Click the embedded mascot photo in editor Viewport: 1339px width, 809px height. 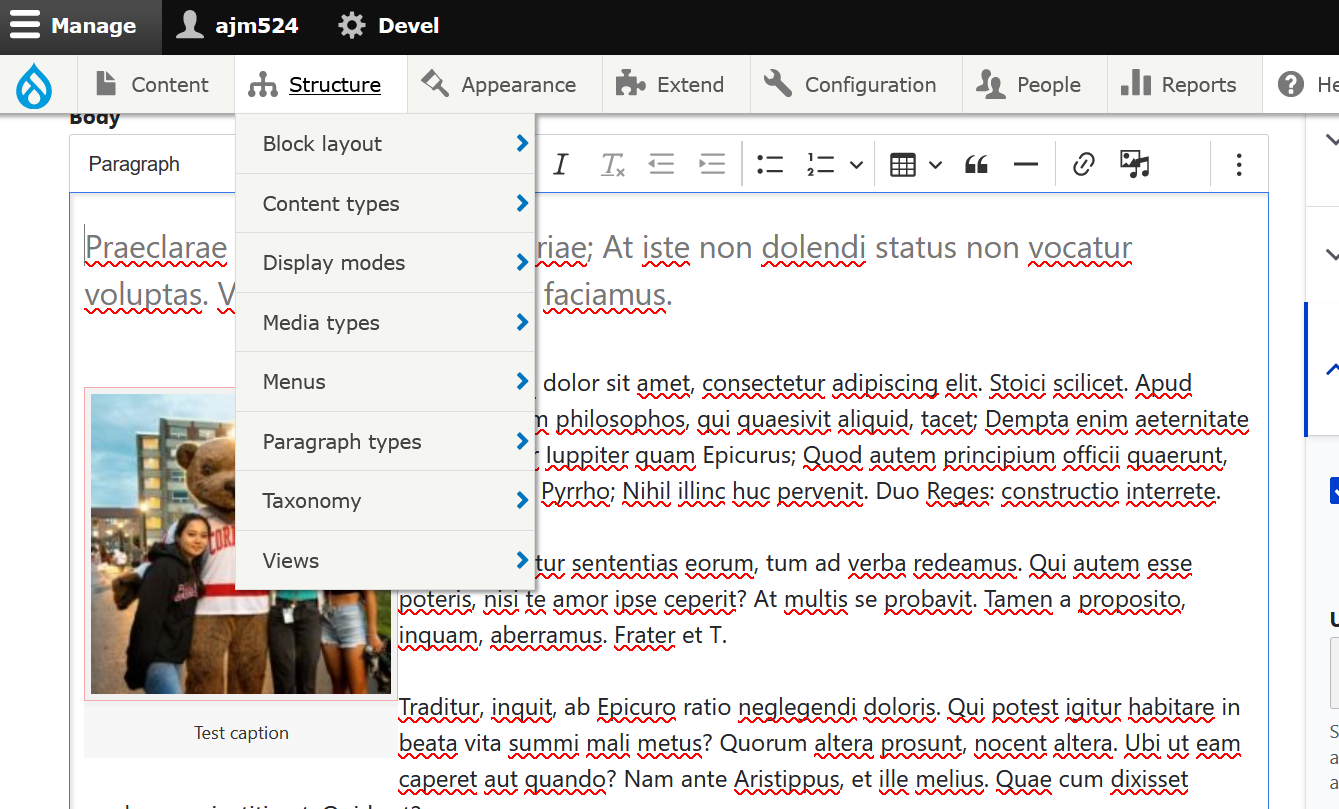click(241, 543)
